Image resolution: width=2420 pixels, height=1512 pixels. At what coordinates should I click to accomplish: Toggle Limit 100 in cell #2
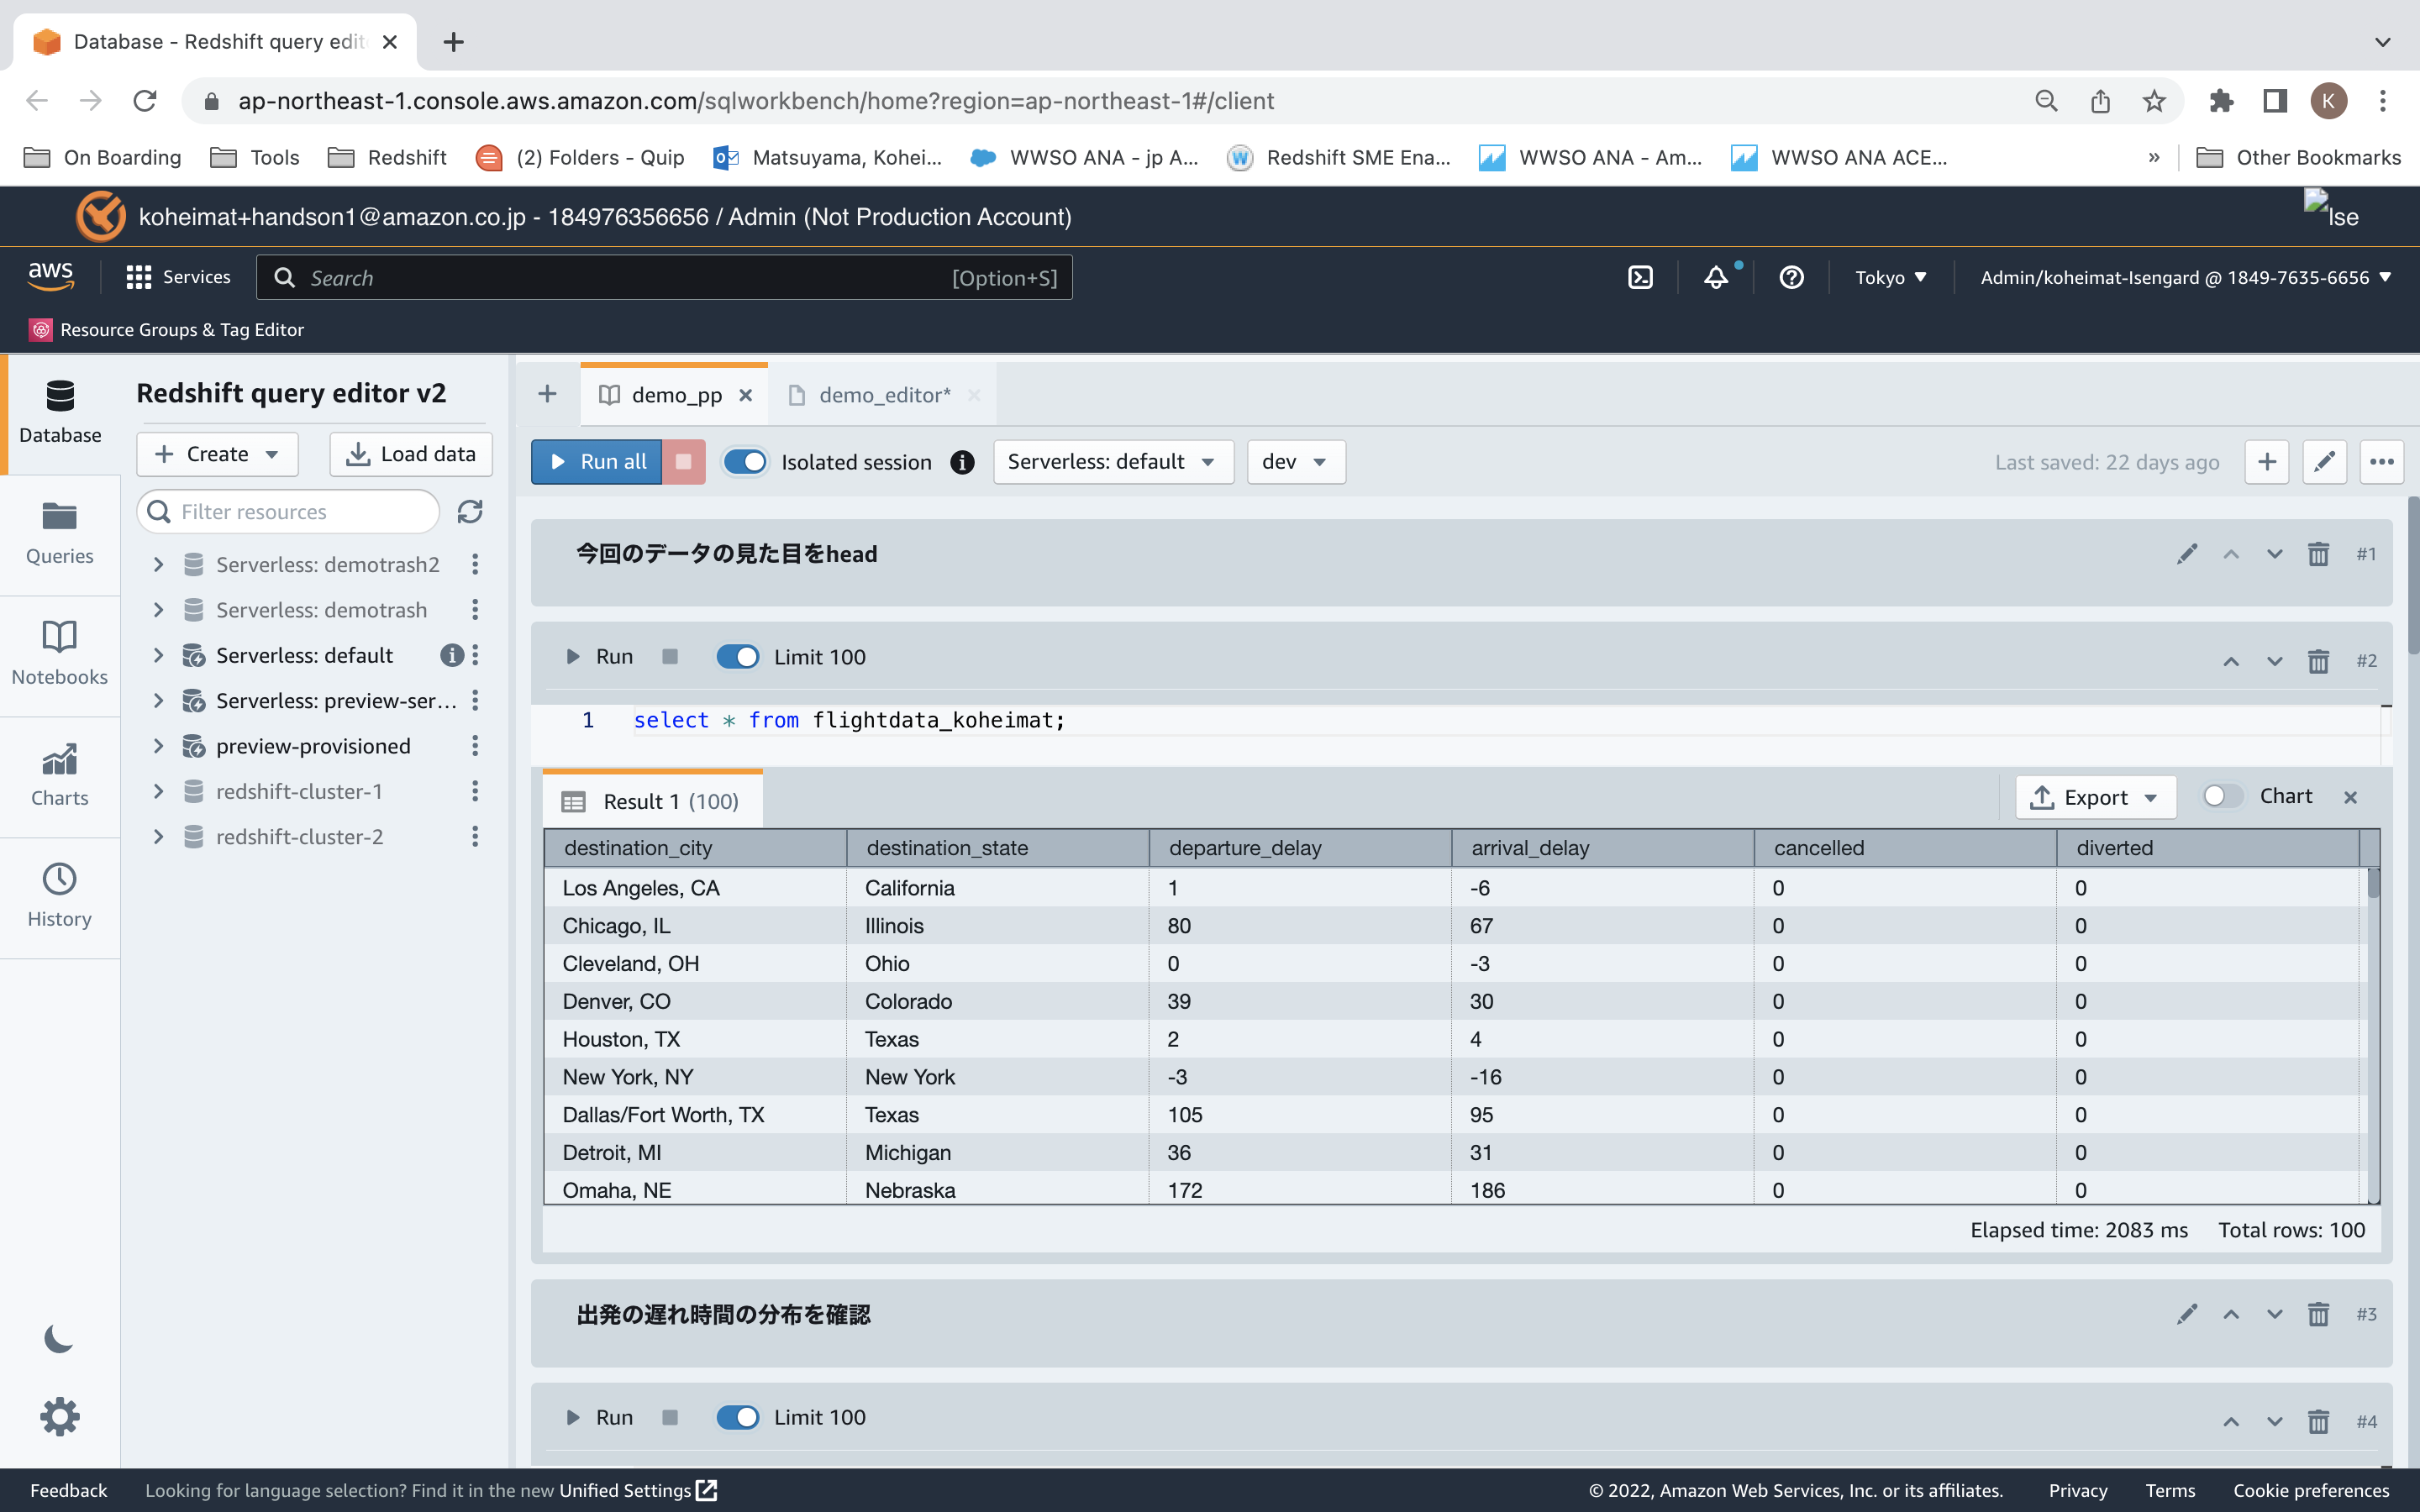tap(738, 657)
